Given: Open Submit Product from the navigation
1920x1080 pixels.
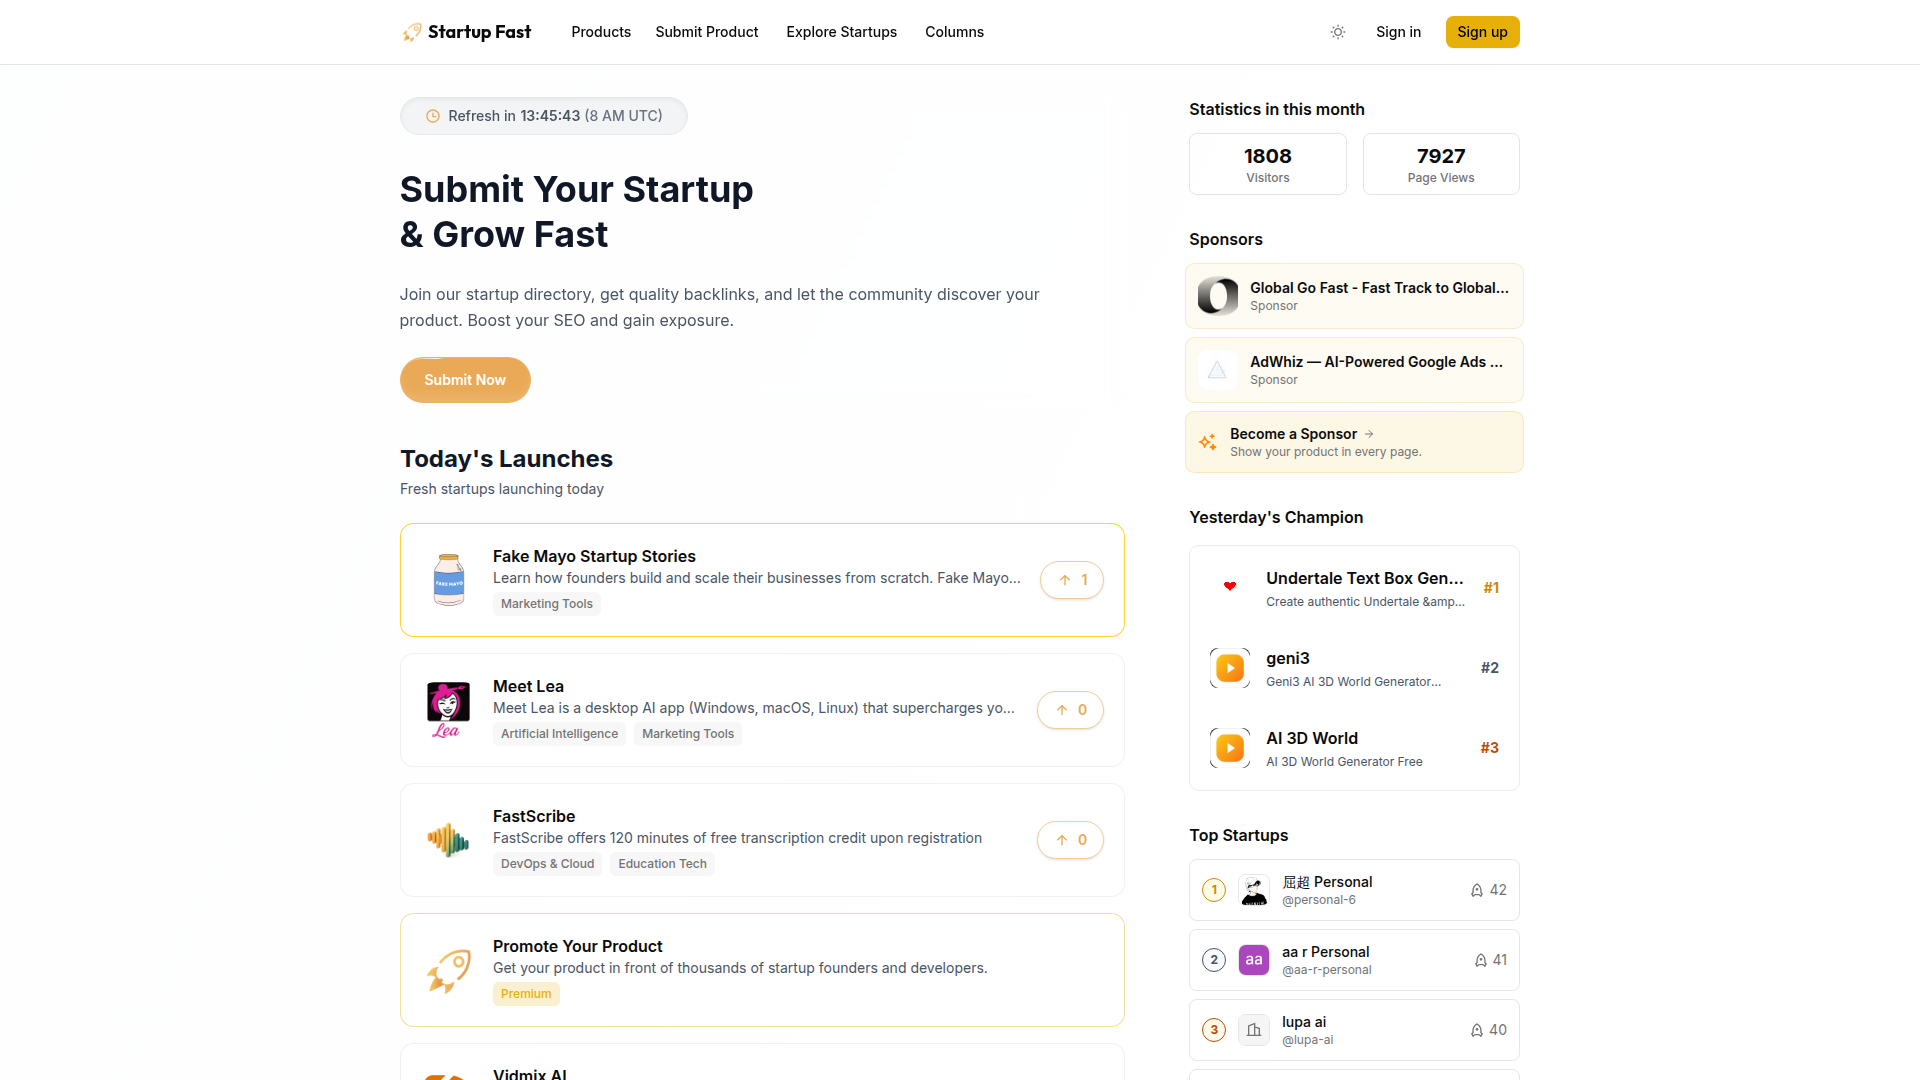Looking at the screenshot, I should [x=706, y=32].
